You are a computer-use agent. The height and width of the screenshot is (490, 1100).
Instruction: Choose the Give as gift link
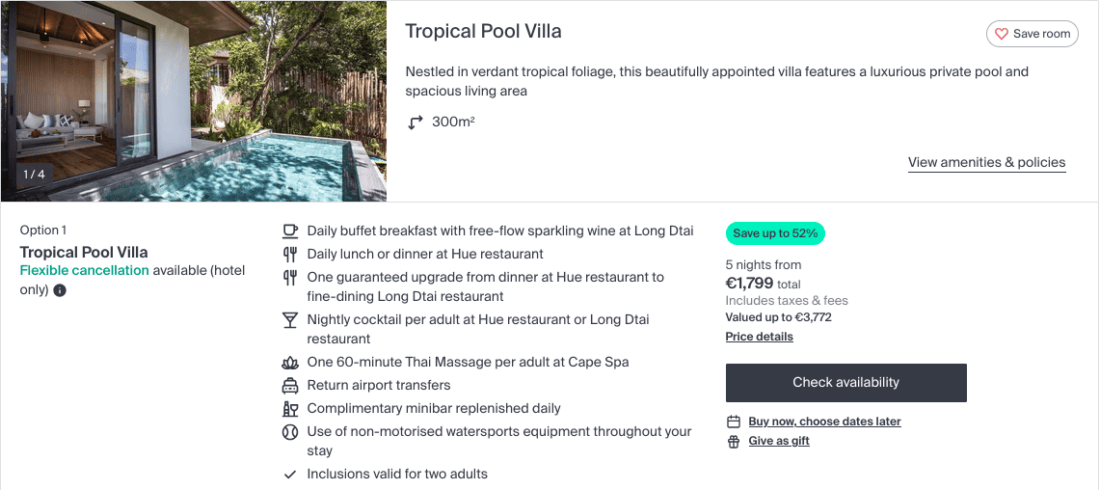click(x=779, y=441)
